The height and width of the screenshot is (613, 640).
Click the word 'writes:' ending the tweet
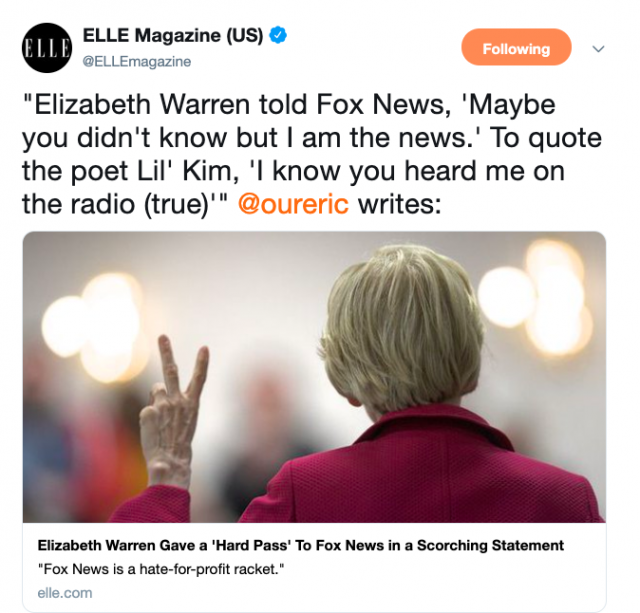[400, 204]
